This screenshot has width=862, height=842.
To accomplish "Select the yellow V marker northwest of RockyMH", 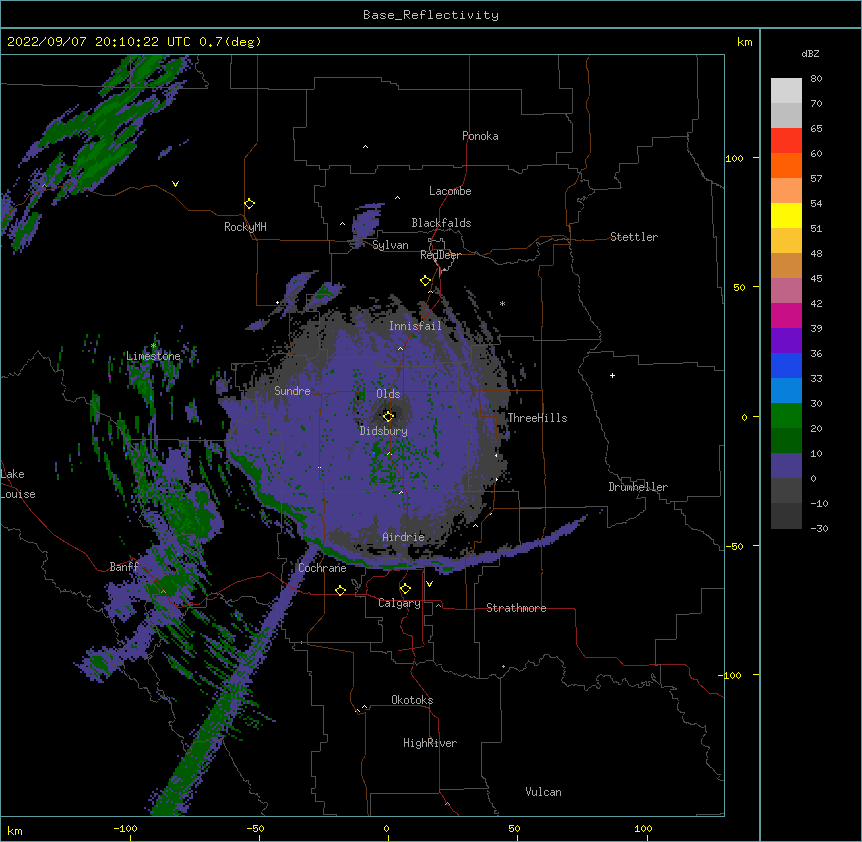I will tap(175, 184).
